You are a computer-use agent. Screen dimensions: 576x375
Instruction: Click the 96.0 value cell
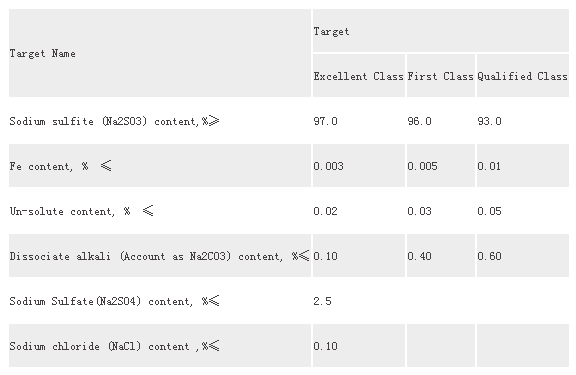point(441,121)
